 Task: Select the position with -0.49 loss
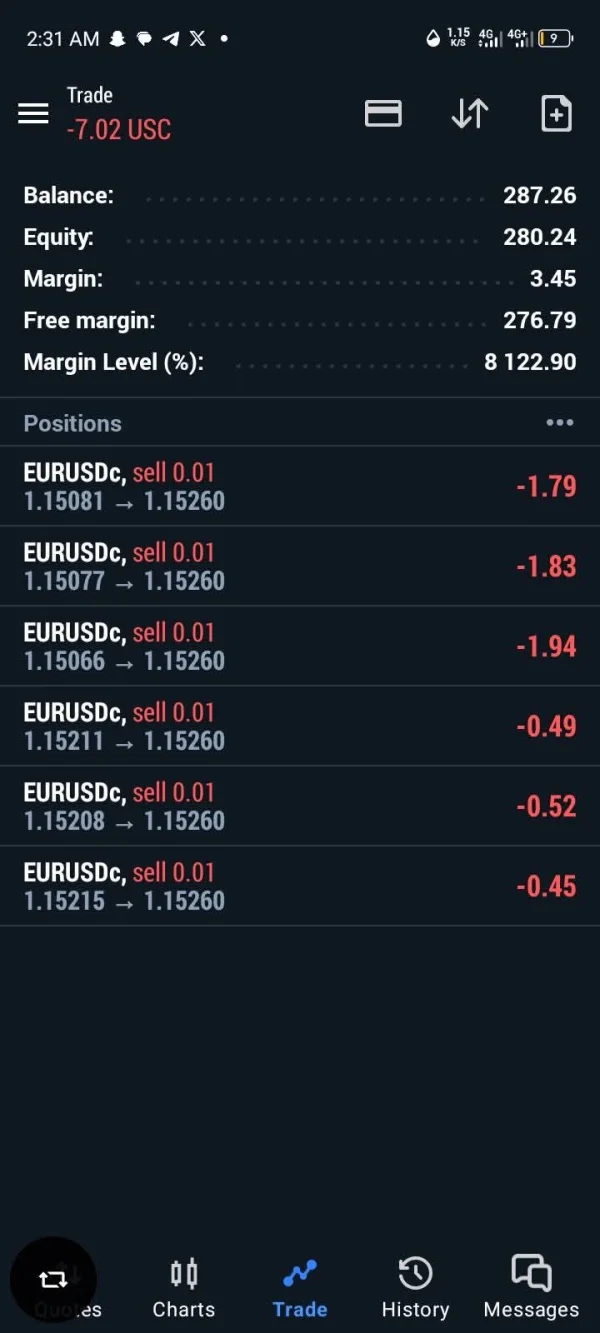coord(300,726)
